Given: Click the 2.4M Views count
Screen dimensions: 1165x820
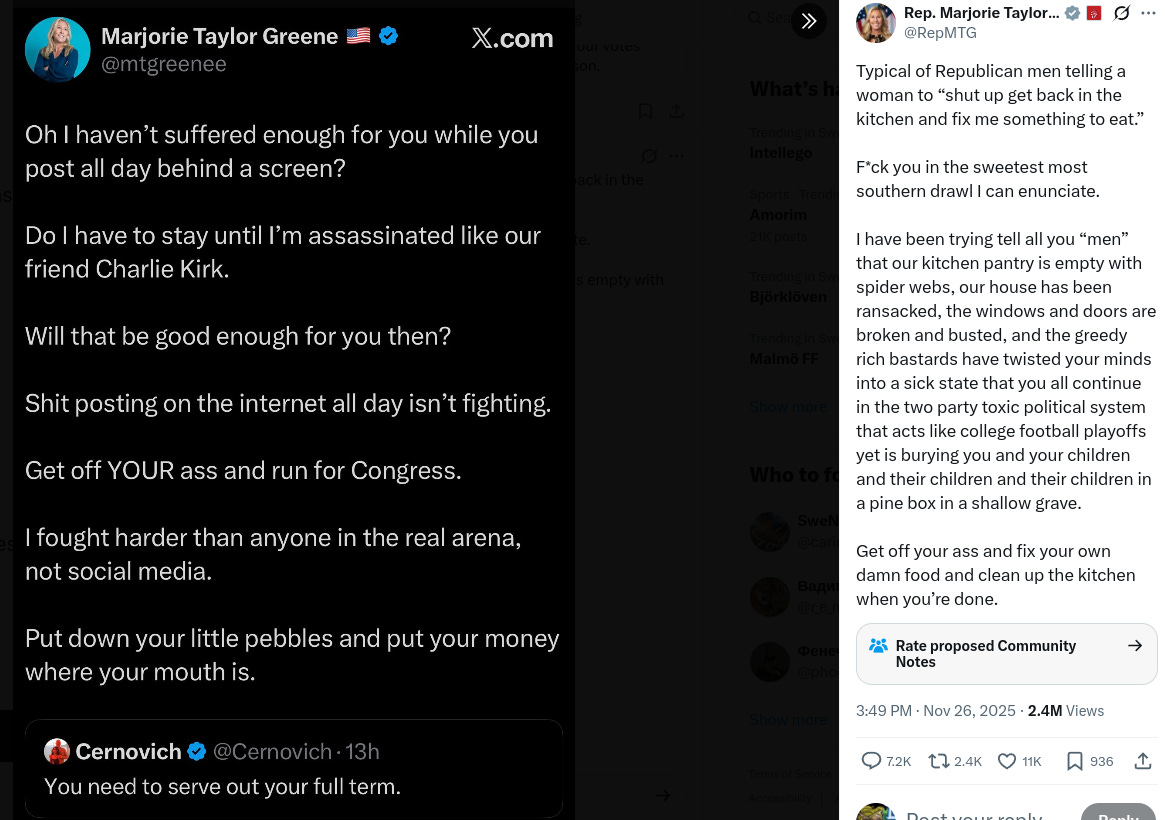Looking at the screenshot, I should pos(1065,711).
